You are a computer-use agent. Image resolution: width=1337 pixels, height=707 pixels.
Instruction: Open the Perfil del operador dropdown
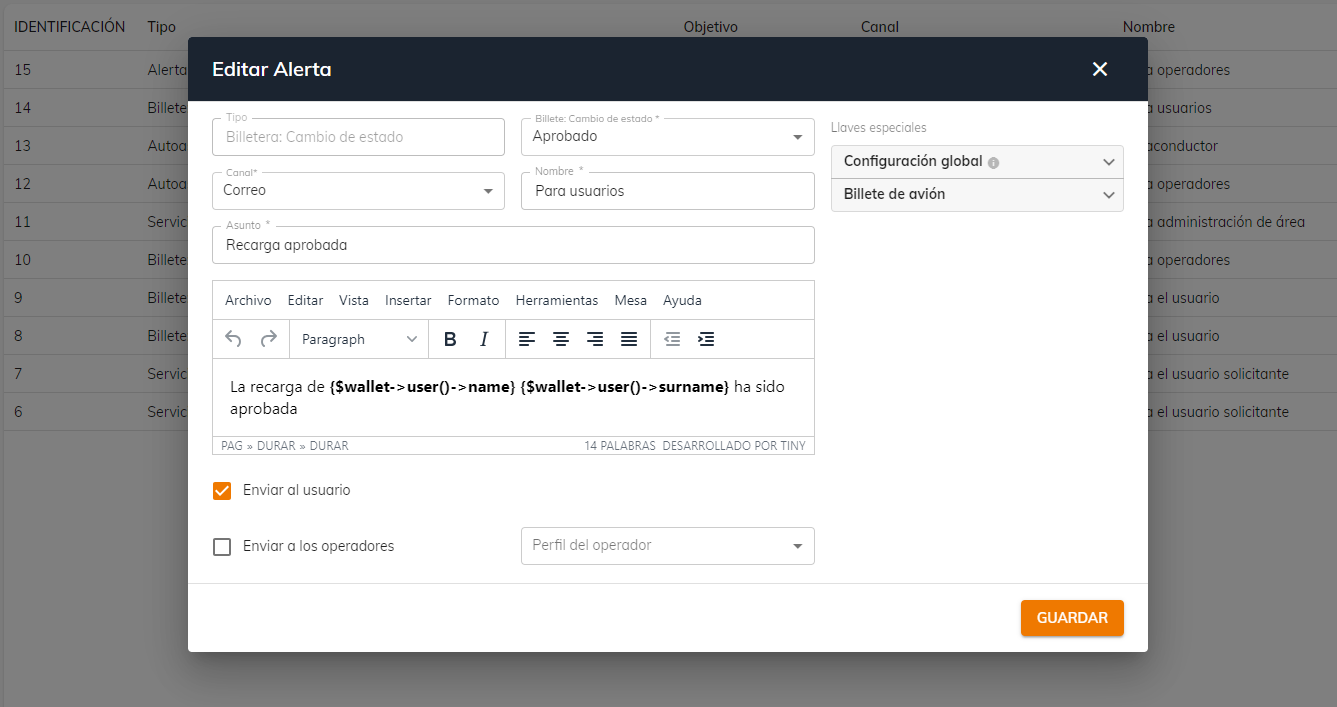pos(668,546)
